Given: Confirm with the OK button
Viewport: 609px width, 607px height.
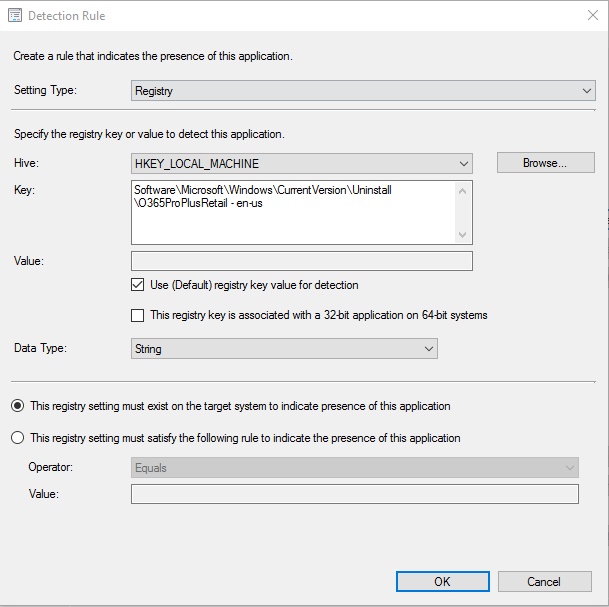Looking at the screenshot, I should (442, 582).
